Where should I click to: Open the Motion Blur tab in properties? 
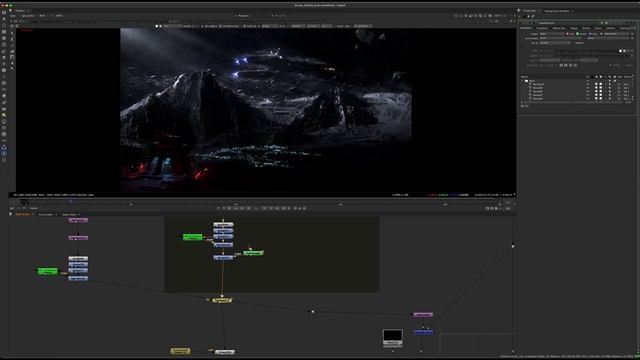[559, 28]
